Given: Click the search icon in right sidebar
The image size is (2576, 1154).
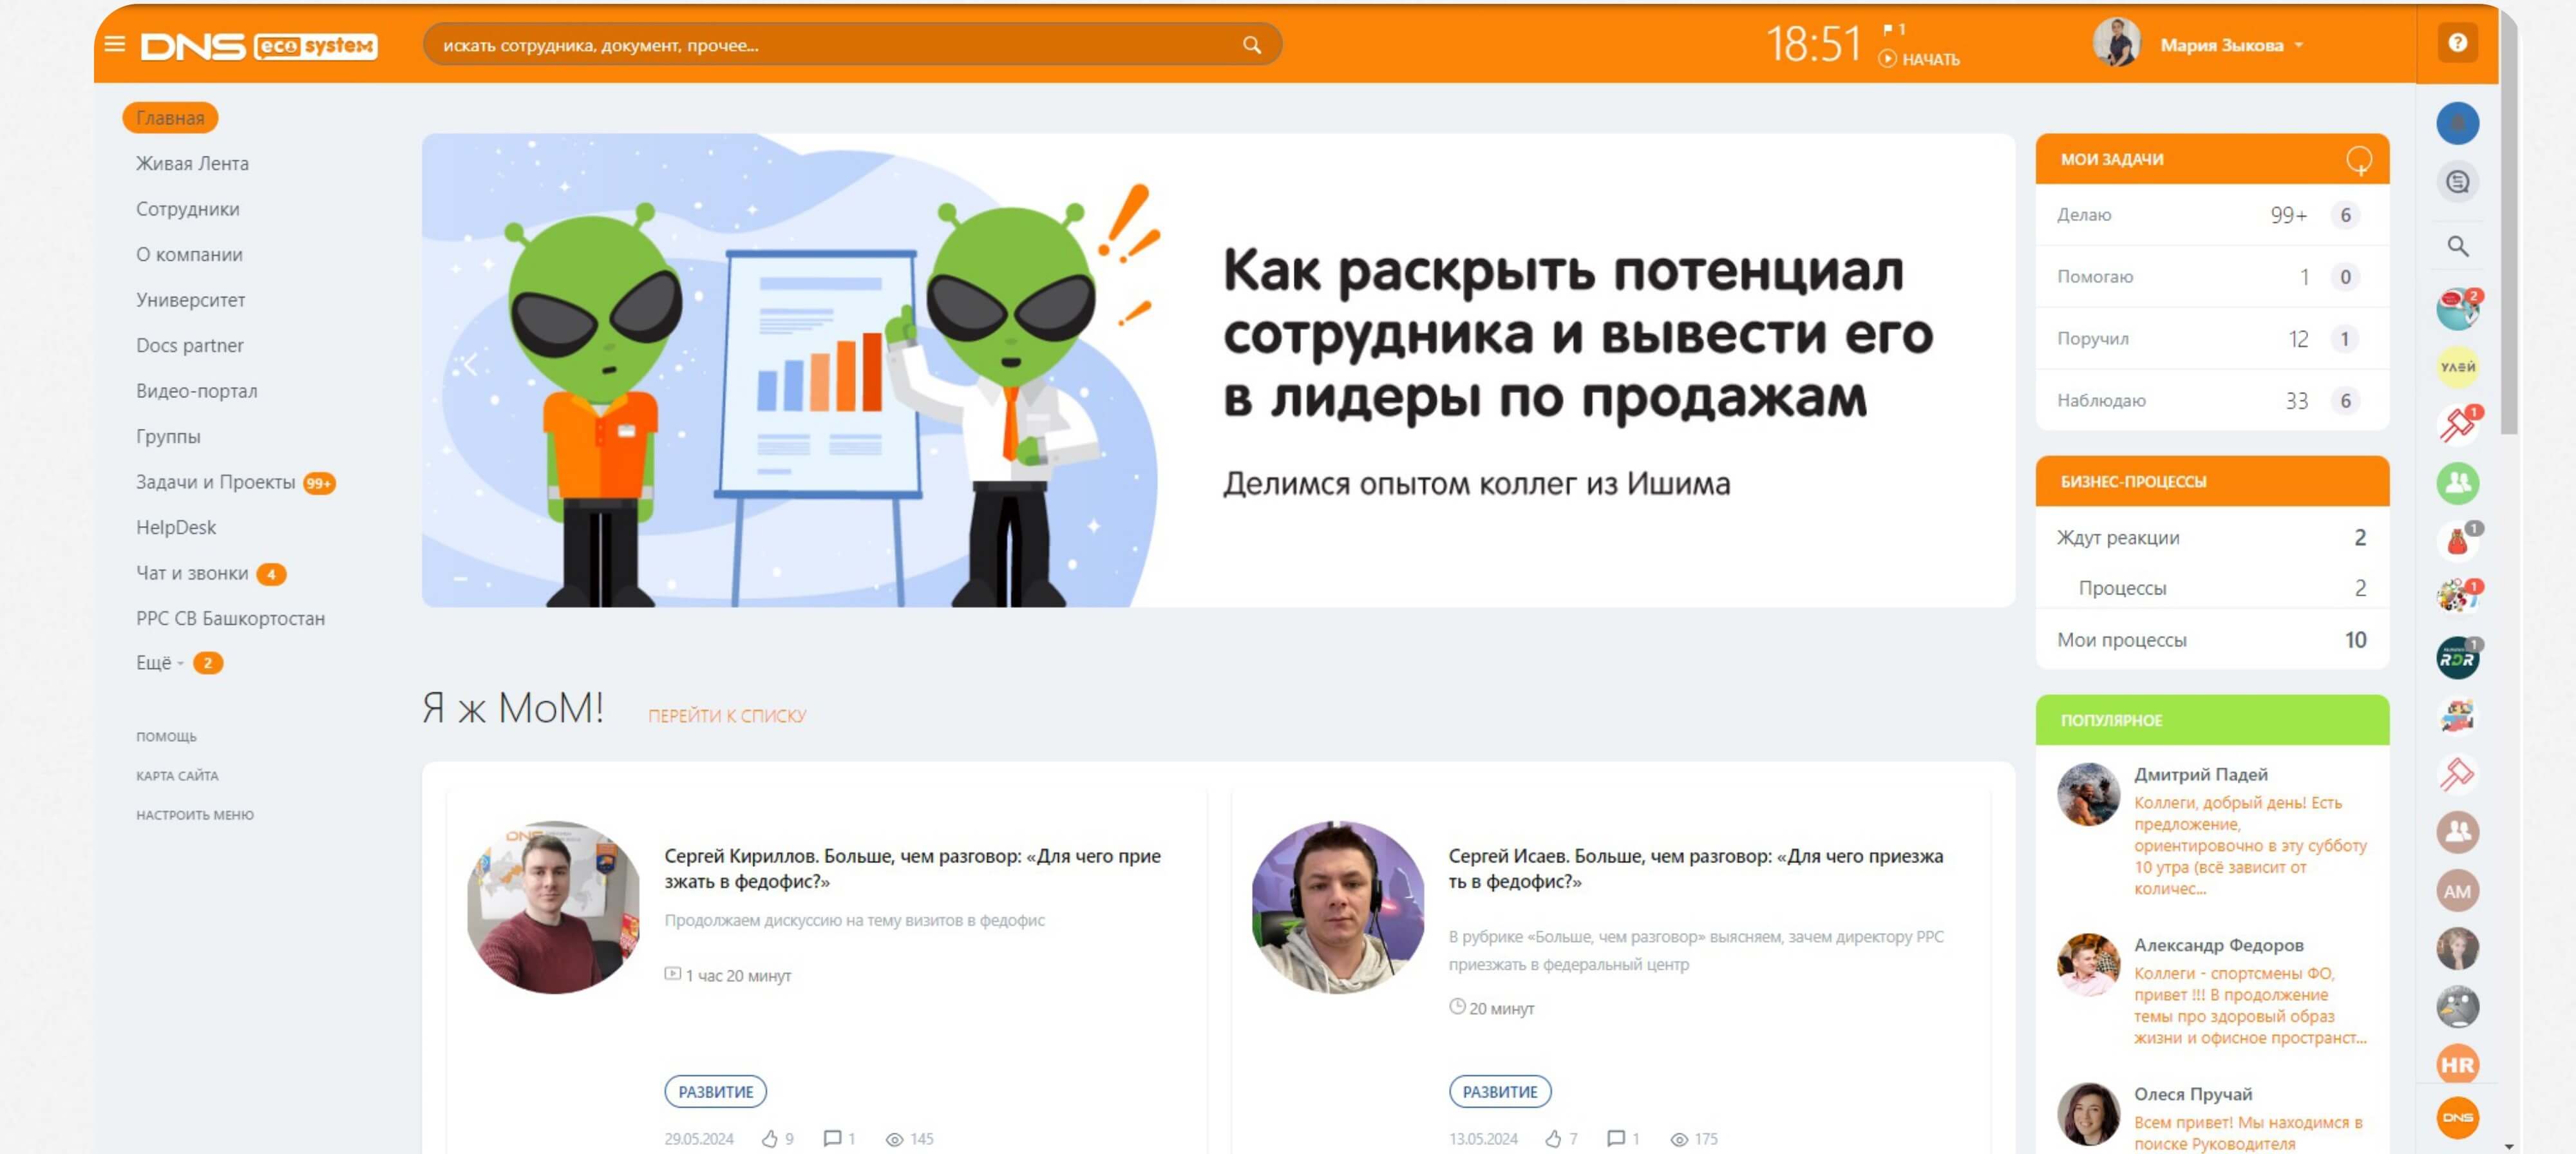Looking at the screenshot, I should (x=2457, y=246).
